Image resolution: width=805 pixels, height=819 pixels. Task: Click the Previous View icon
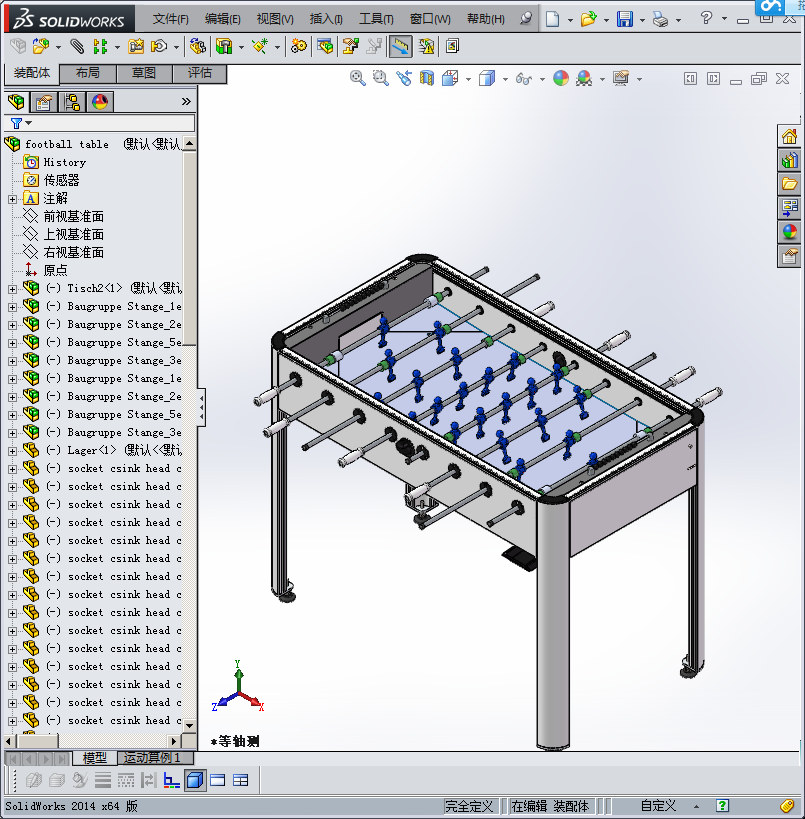404,78
